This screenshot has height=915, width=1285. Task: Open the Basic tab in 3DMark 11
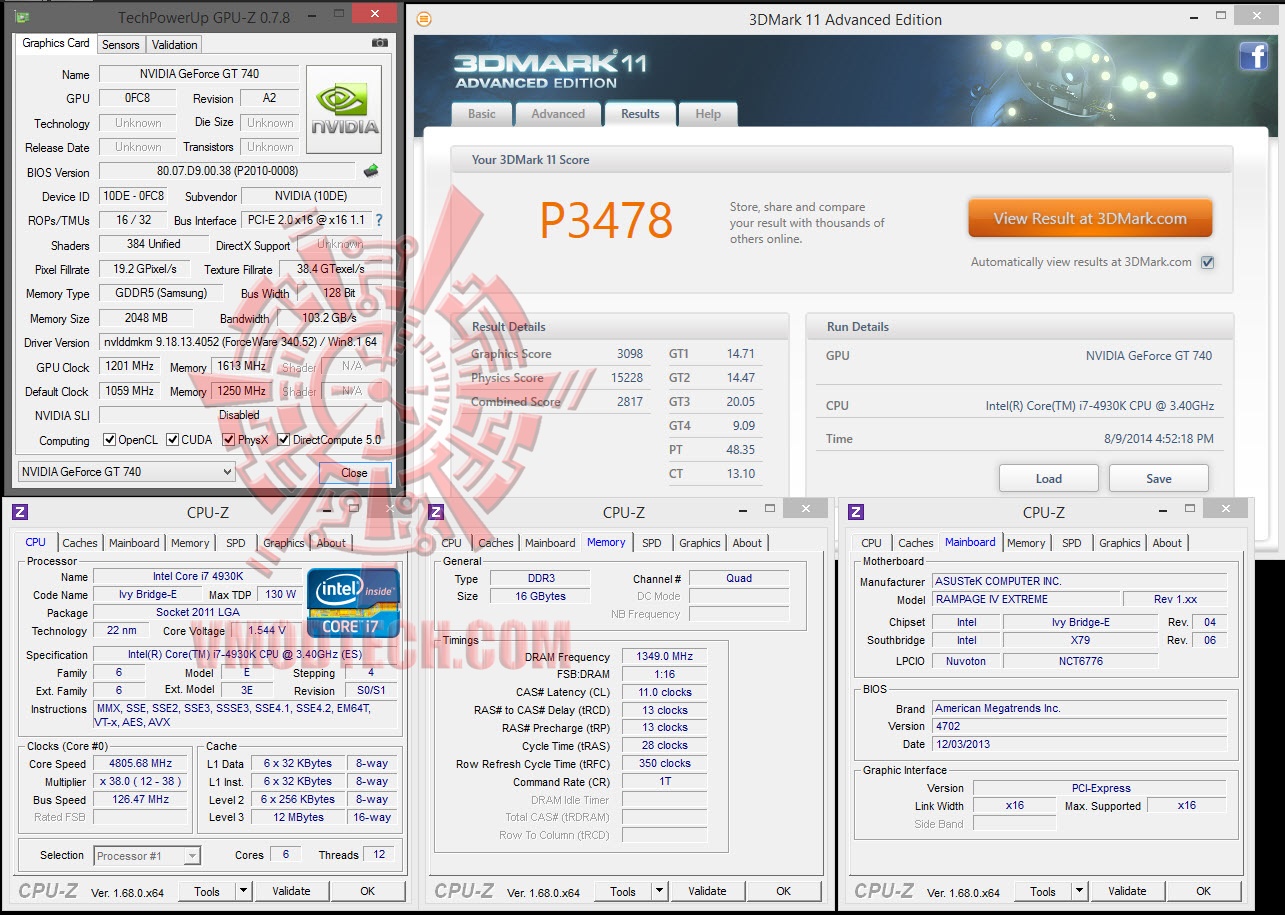tap(482, 114)
